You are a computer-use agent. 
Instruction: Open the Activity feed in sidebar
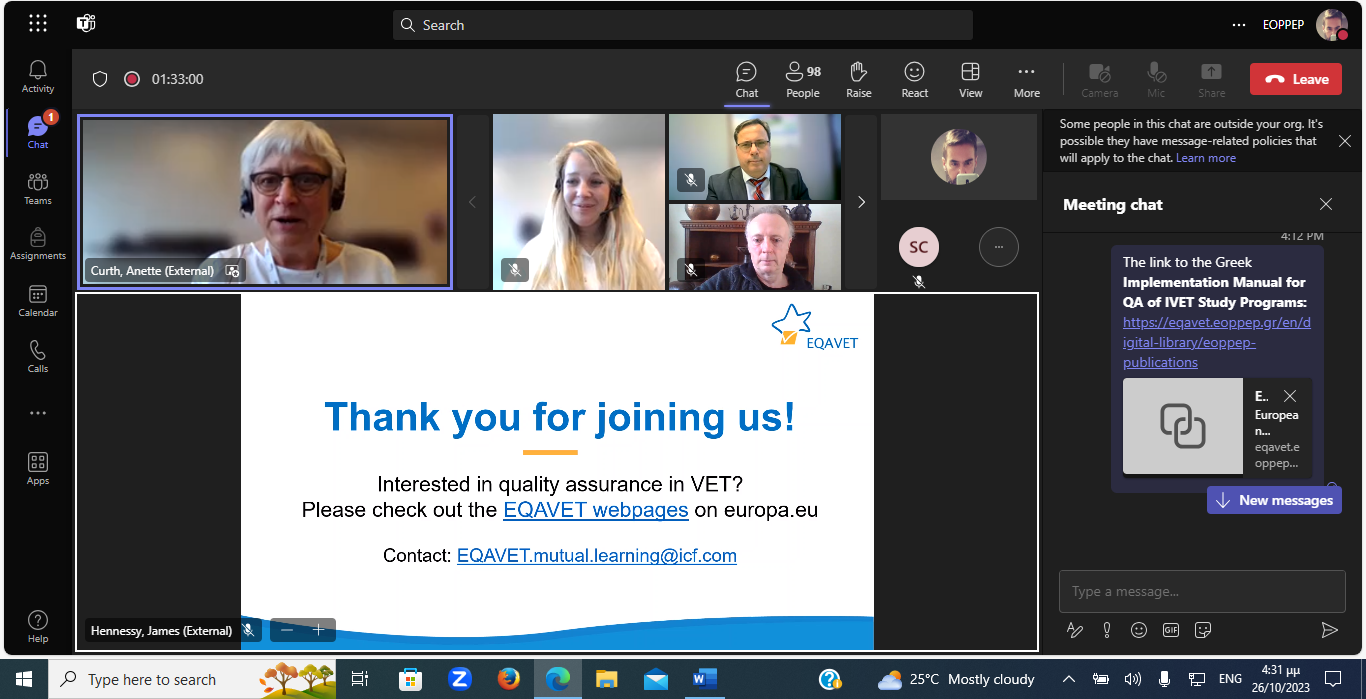[37, 76]
